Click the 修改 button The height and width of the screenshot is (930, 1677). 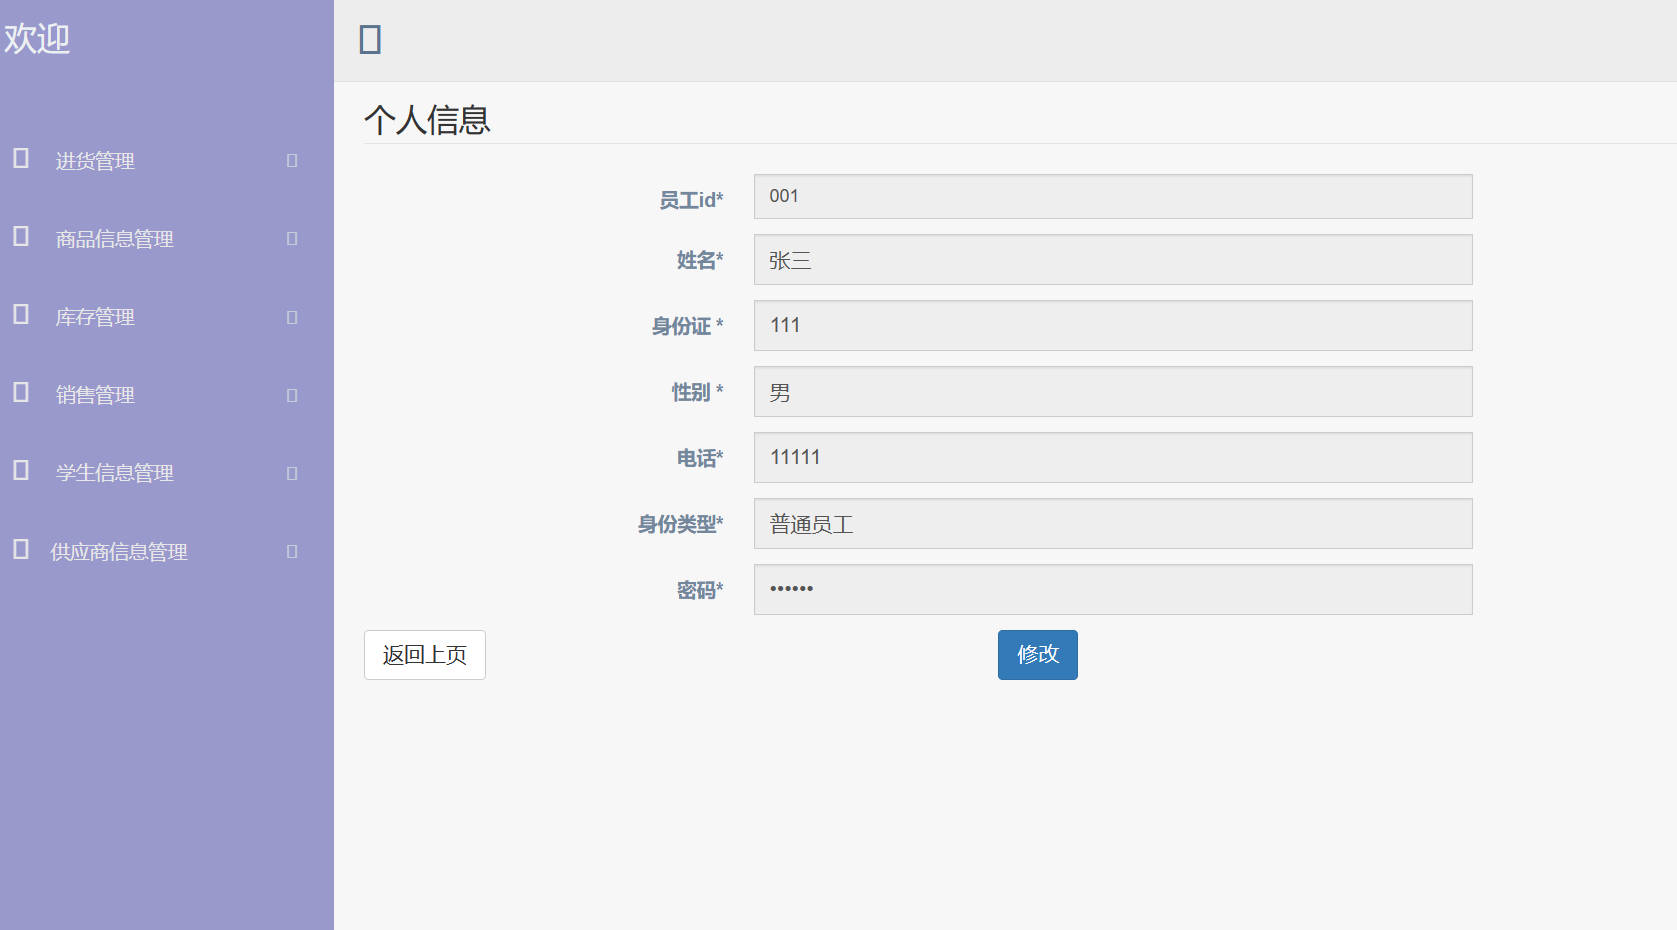tap(1037, 654)
